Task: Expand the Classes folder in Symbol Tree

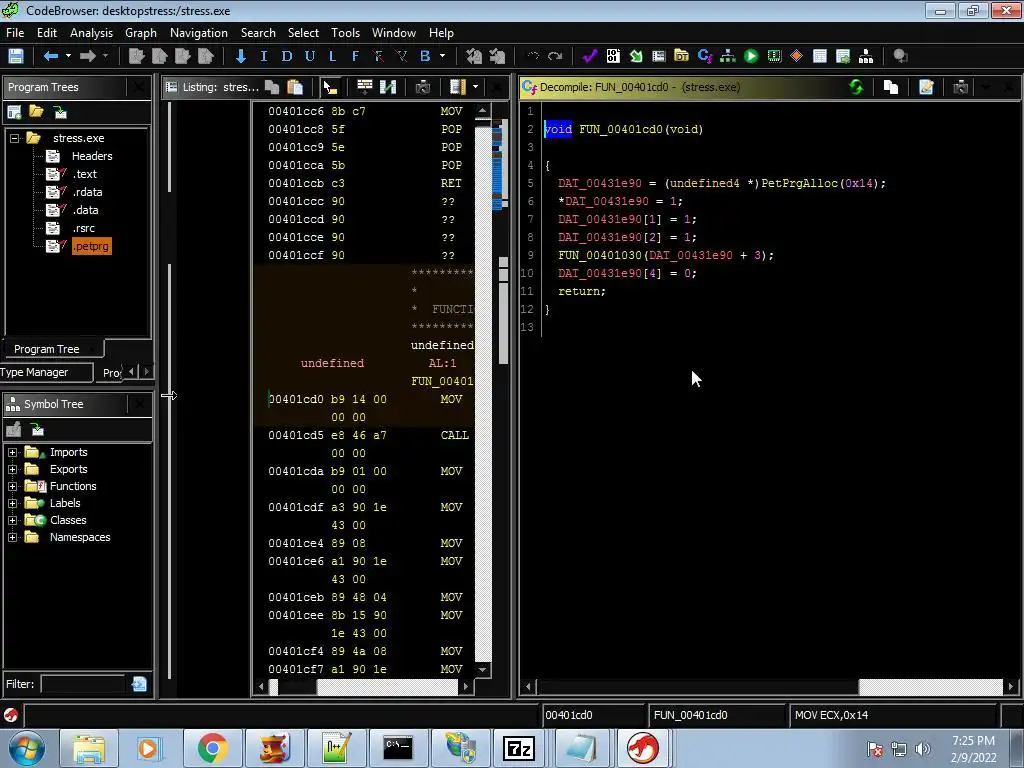Action: 12,520
